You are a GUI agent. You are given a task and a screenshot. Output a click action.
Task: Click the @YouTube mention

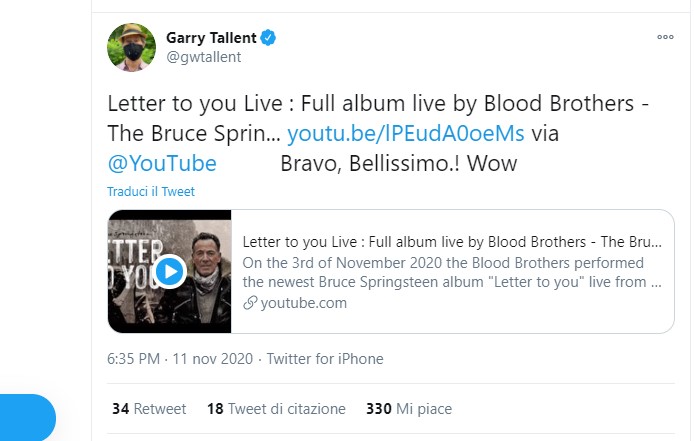coord(162,162)
